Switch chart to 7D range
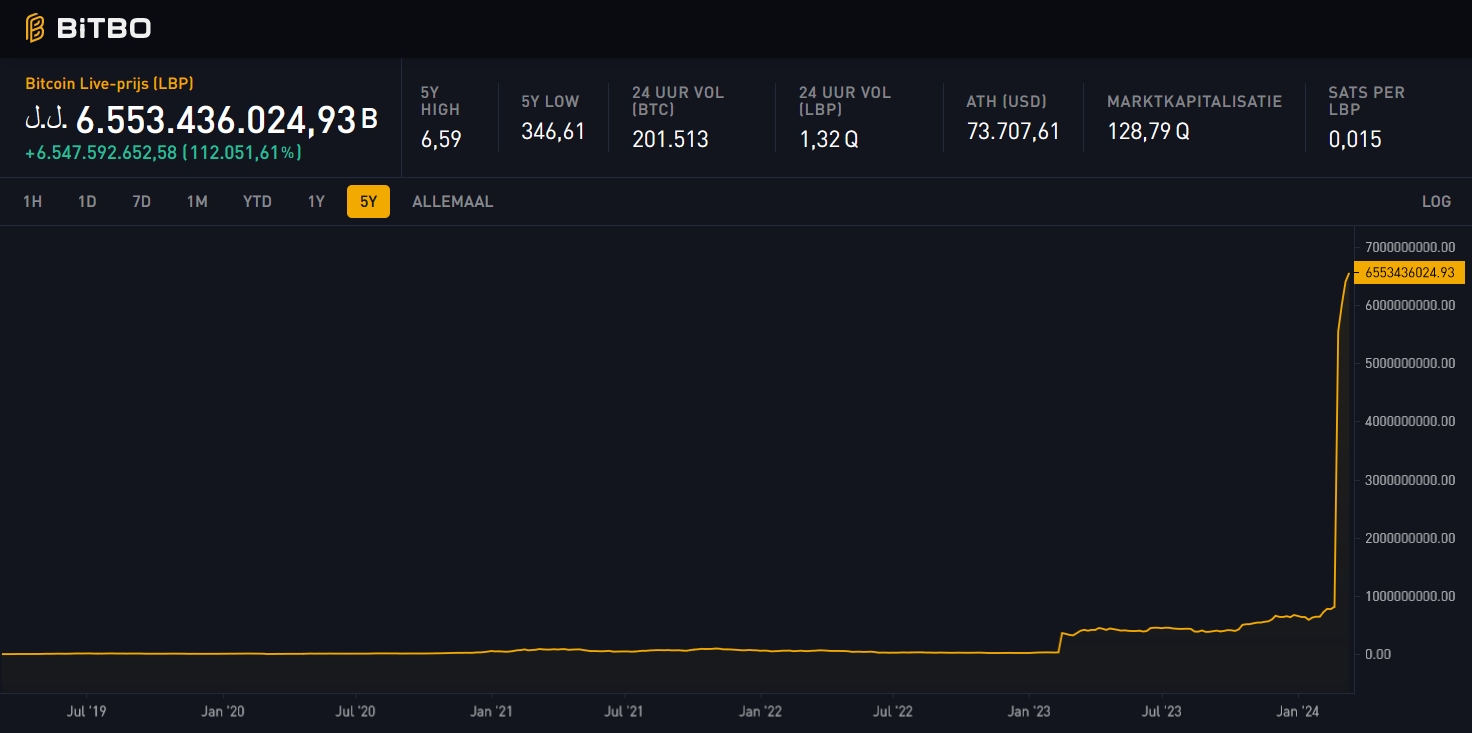Image resolution: width=1472 pixels, height=733 pixels. point(142,201)
